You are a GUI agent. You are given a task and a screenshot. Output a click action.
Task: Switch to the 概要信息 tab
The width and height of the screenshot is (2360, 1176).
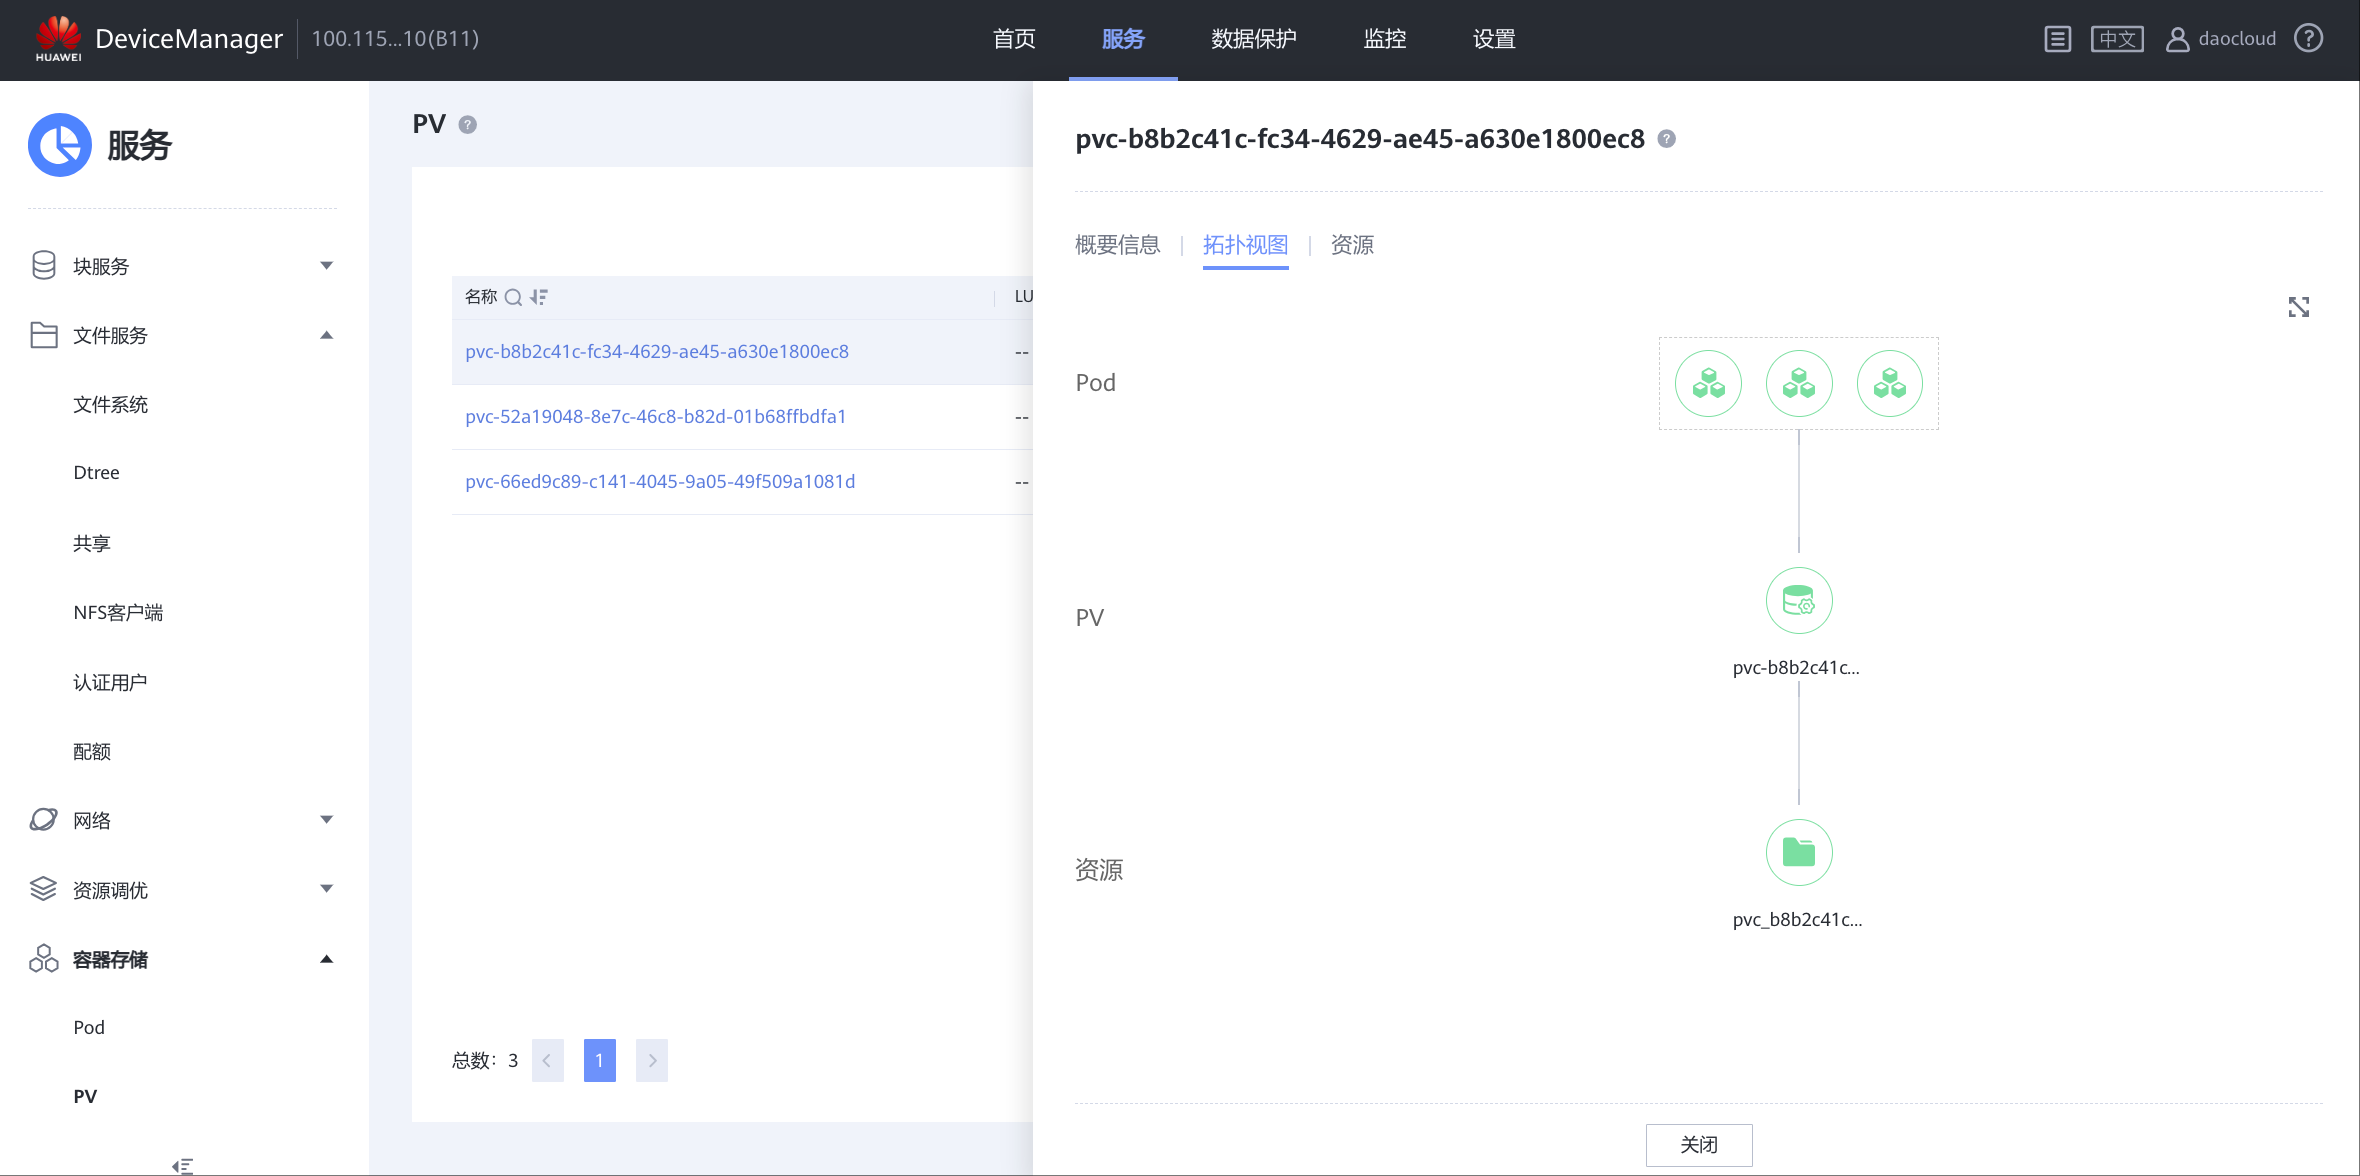(x=1117, y=245)
